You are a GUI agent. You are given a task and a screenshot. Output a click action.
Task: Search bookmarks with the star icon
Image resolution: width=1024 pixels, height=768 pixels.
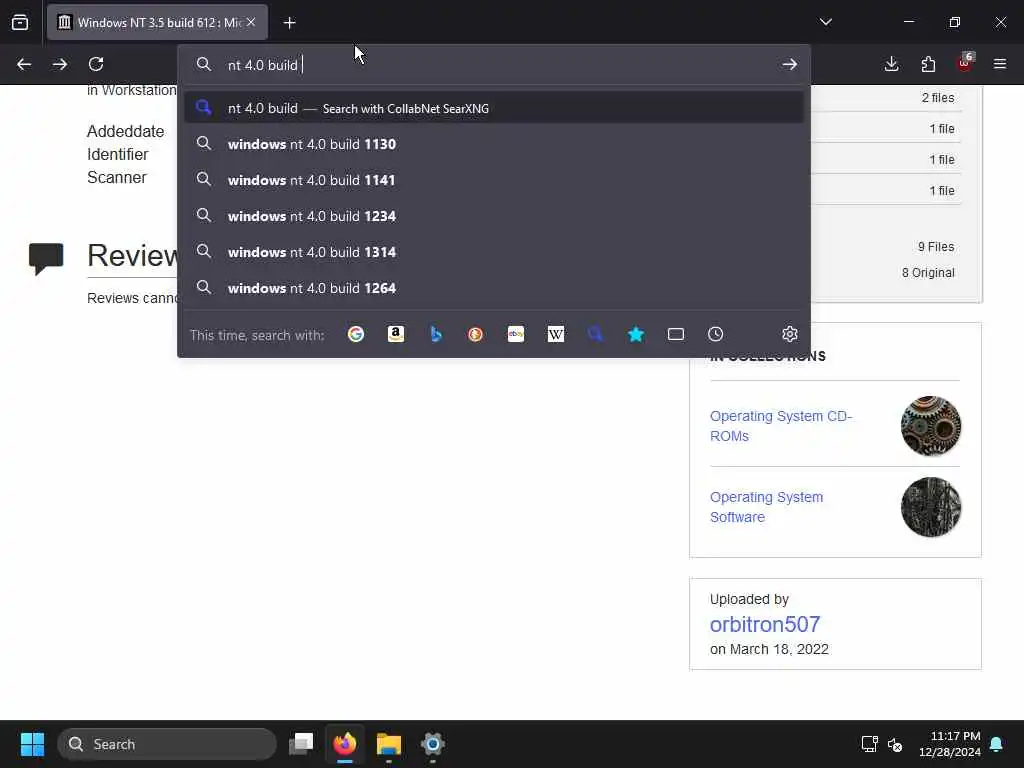(x=636, y=334)
